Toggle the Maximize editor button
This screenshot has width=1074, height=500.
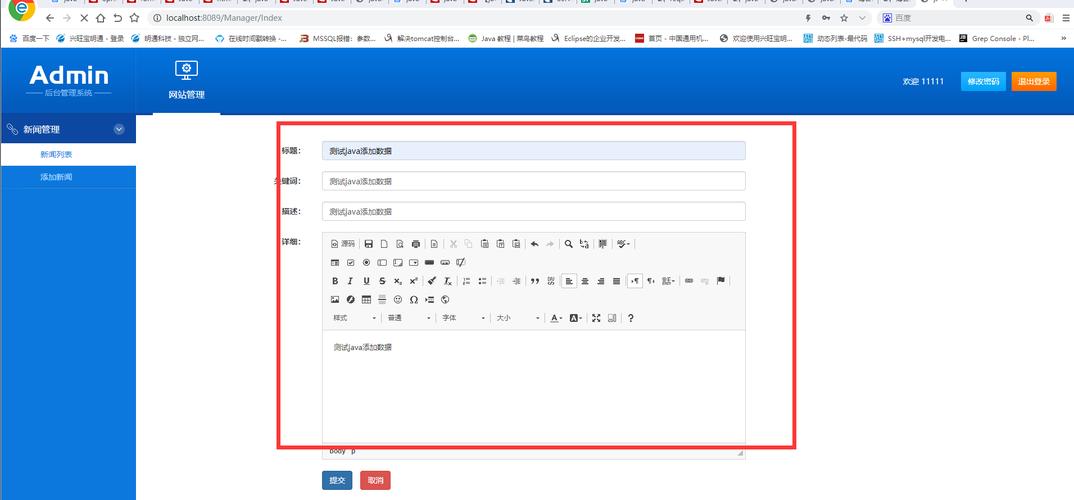(596, 318)
